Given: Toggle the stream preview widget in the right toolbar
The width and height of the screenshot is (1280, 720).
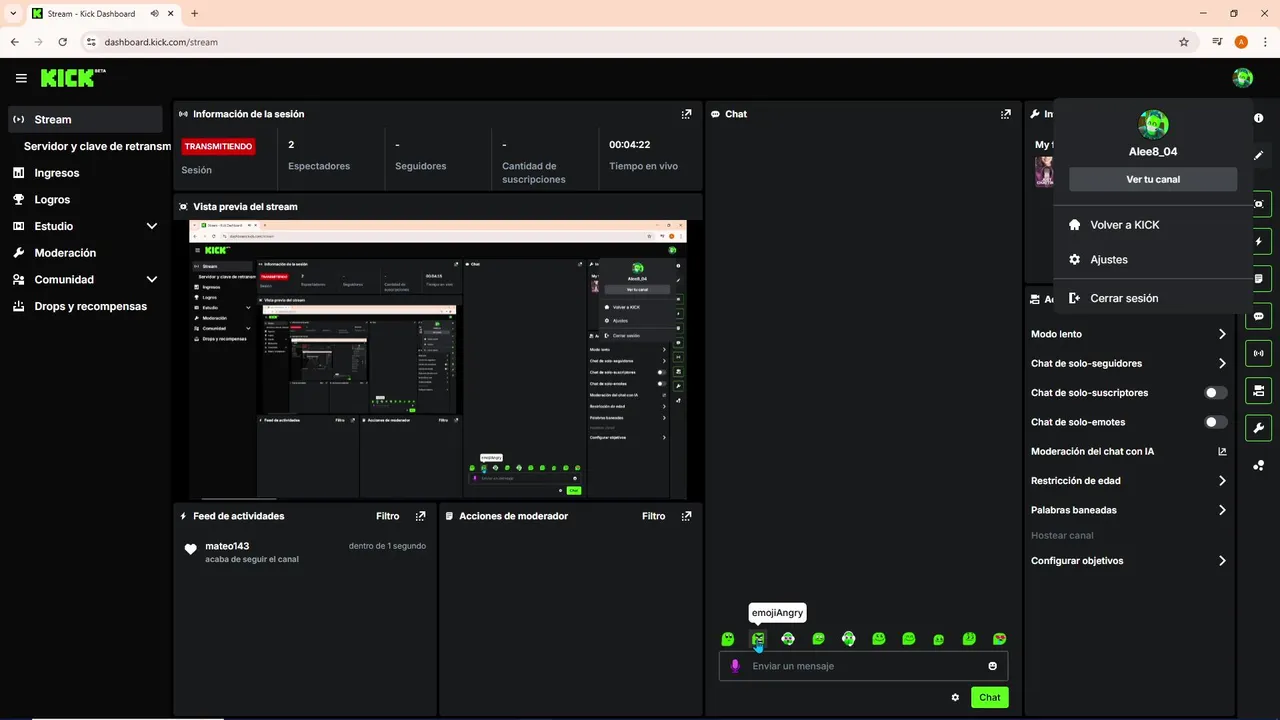Looking at the screenshot, I should (1258, 204).
